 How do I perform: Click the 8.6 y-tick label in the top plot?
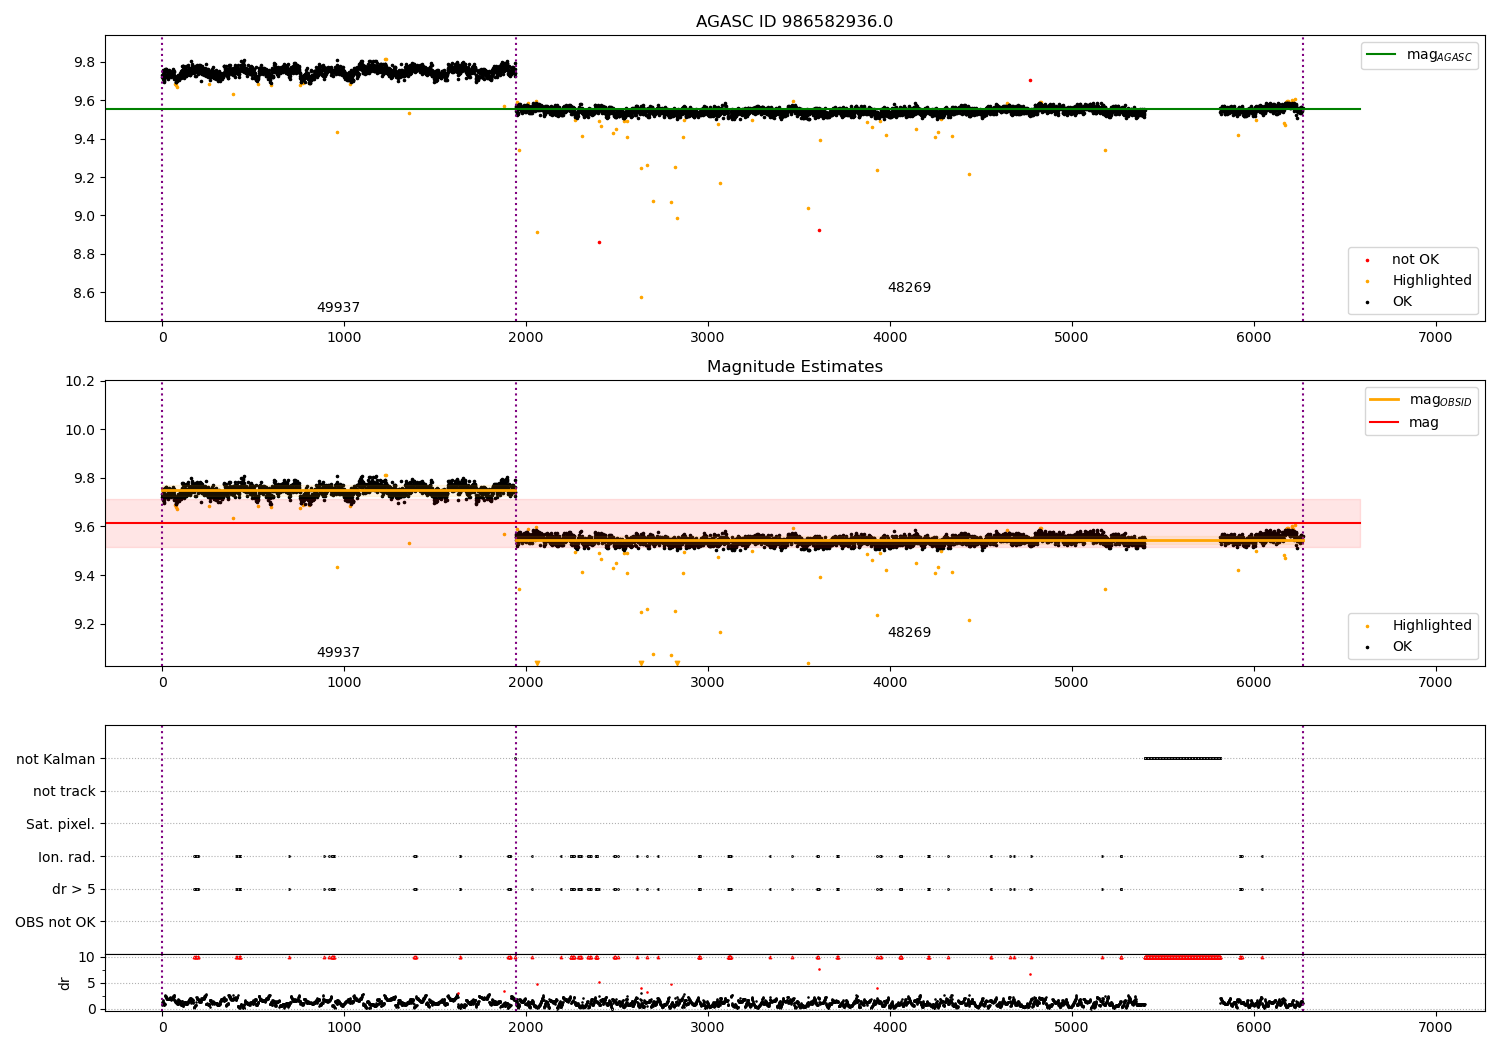(x=85, y=293)
